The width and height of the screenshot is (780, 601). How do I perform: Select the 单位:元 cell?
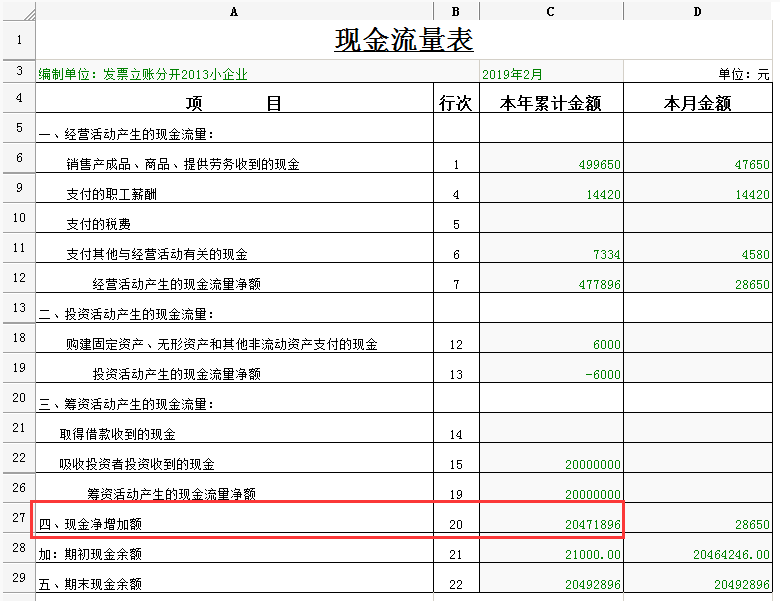tap(743, 75)
